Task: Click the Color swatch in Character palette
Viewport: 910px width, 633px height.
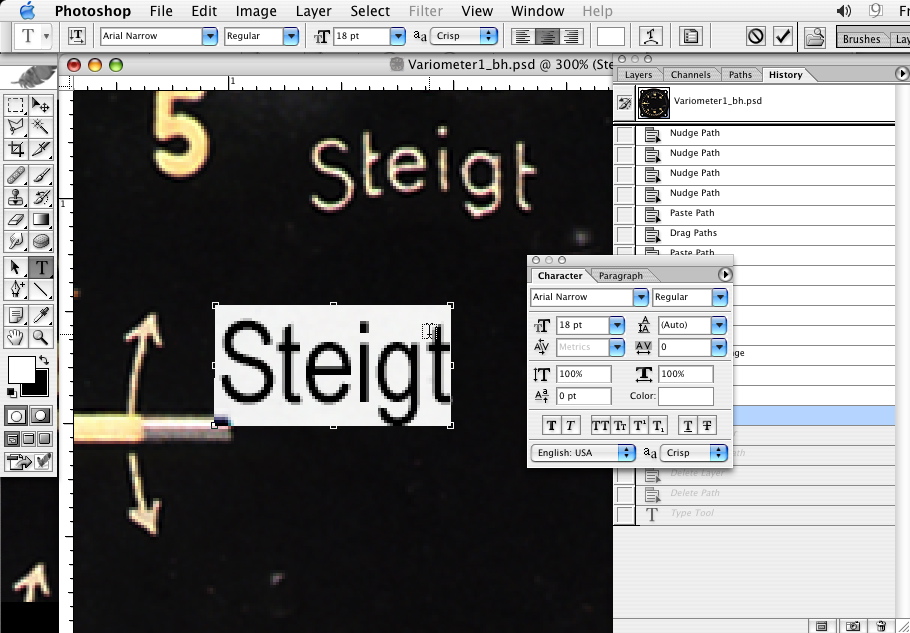Action: pos(685,397)
